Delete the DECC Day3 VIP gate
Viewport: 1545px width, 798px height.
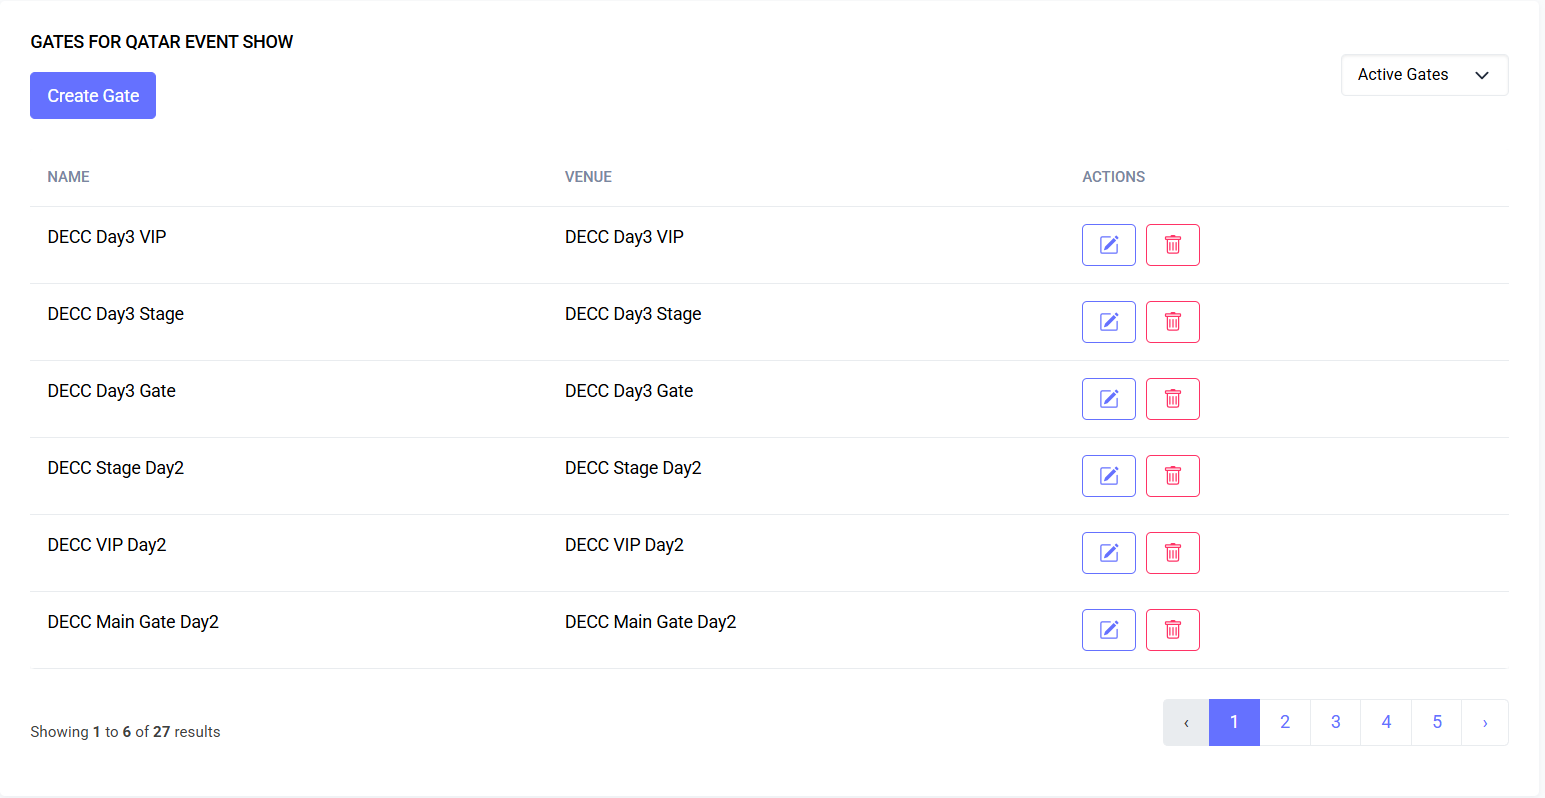click(x=1172, y=245)
